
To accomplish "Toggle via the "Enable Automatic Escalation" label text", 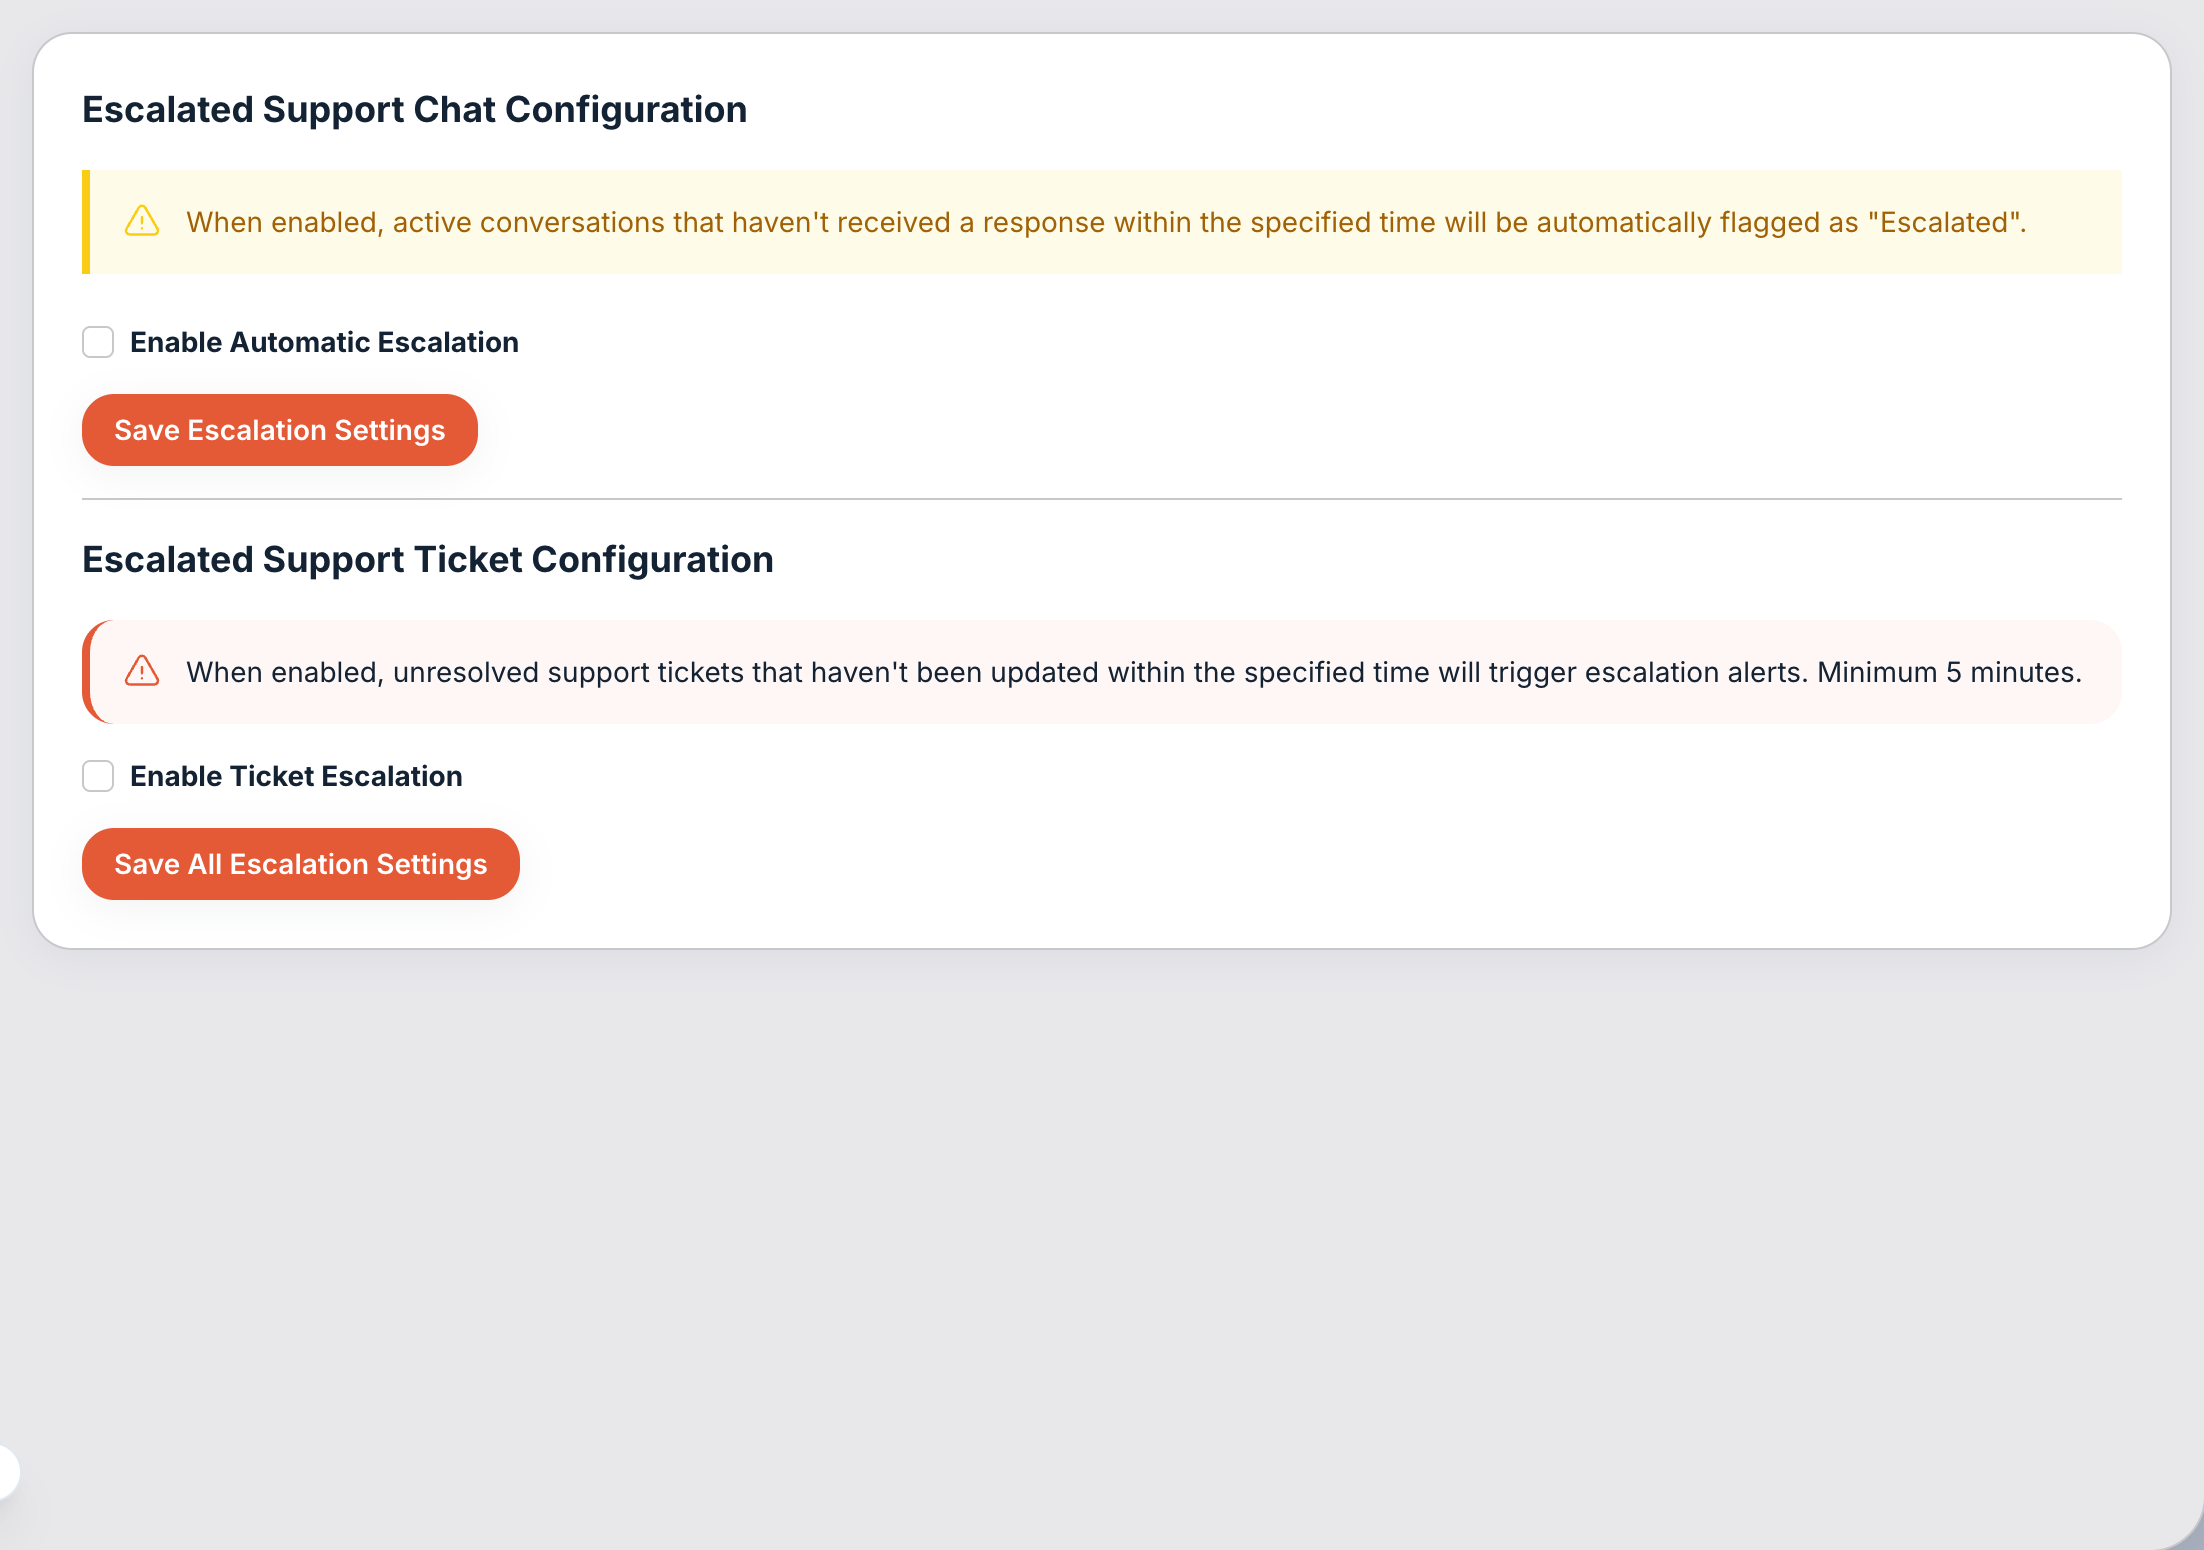I will tap(324, 342).
